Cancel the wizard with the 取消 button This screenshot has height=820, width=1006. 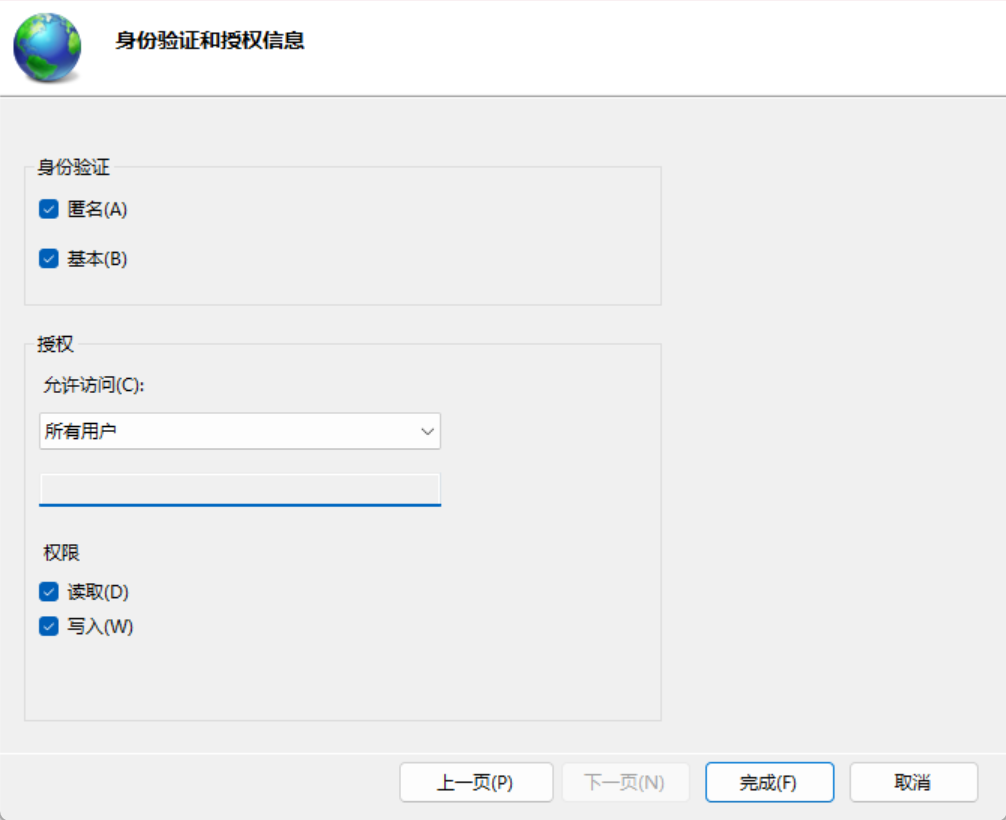point(914,782)
